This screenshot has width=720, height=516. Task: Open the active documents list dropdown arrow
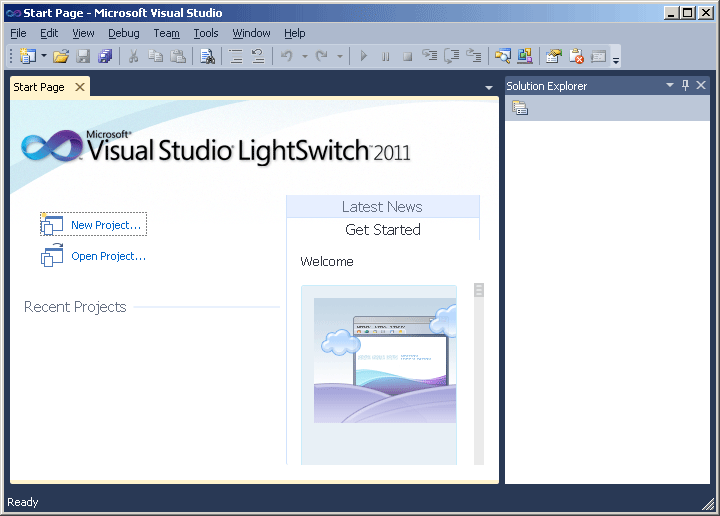(489, 87)
